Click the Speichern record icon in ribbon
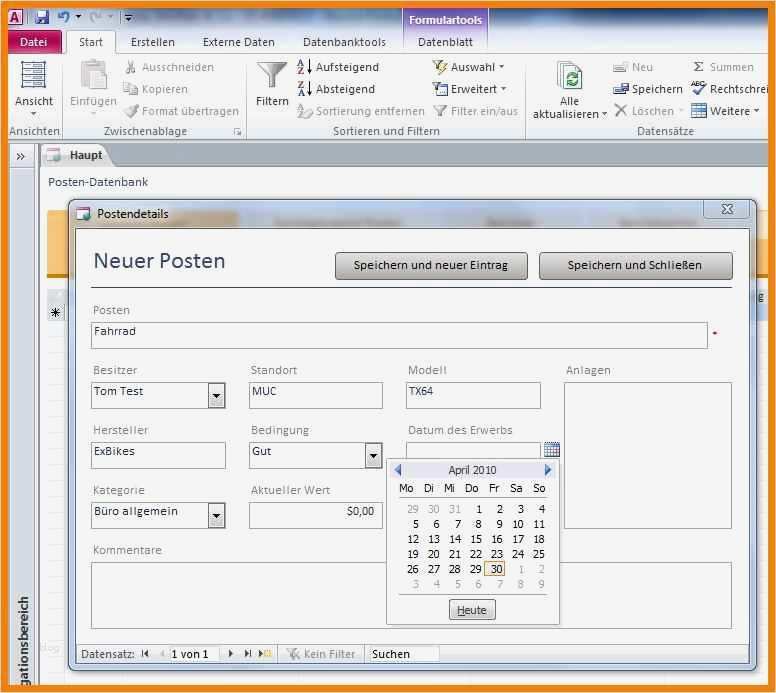This screenshot has width=776, height=693. click(621, 89)
